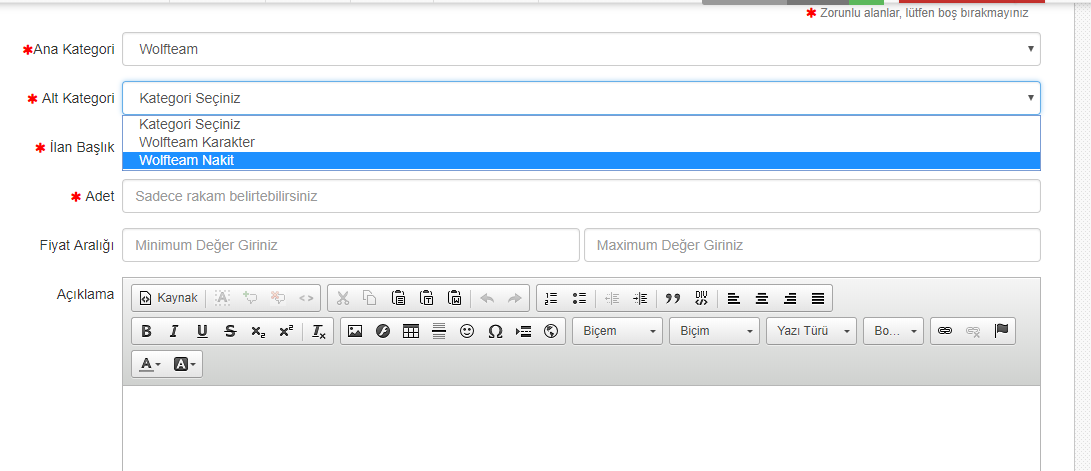The height and width of the screenshot is (471, 1091).
Task: Click the Redo arrow icon
Action: click(514, 298)
